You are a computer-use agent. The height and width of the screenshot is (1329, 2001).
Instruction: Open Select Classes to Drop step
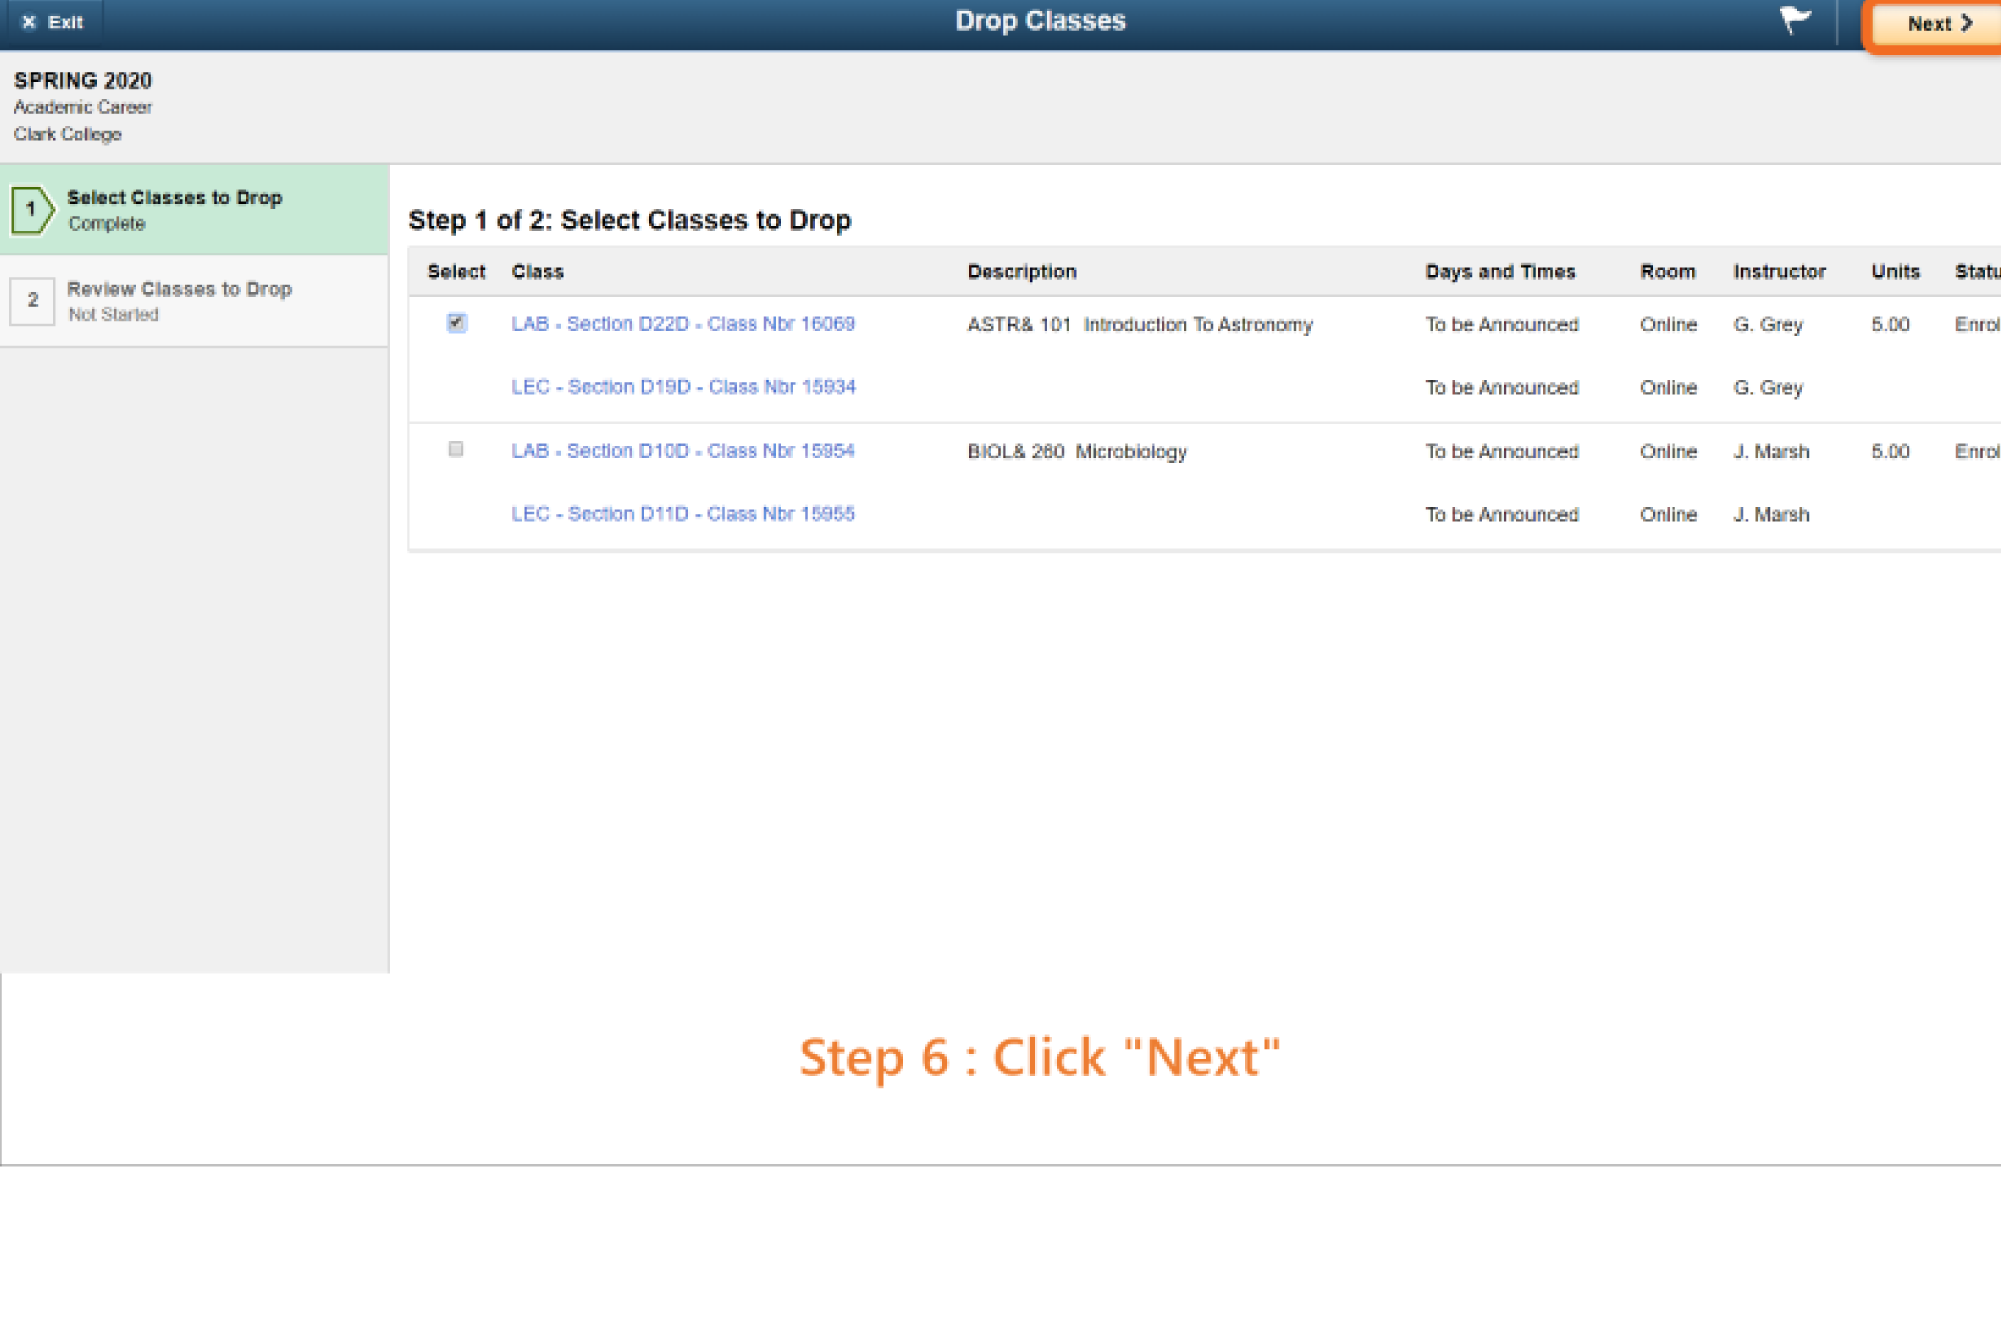click(x=175, y=199)
